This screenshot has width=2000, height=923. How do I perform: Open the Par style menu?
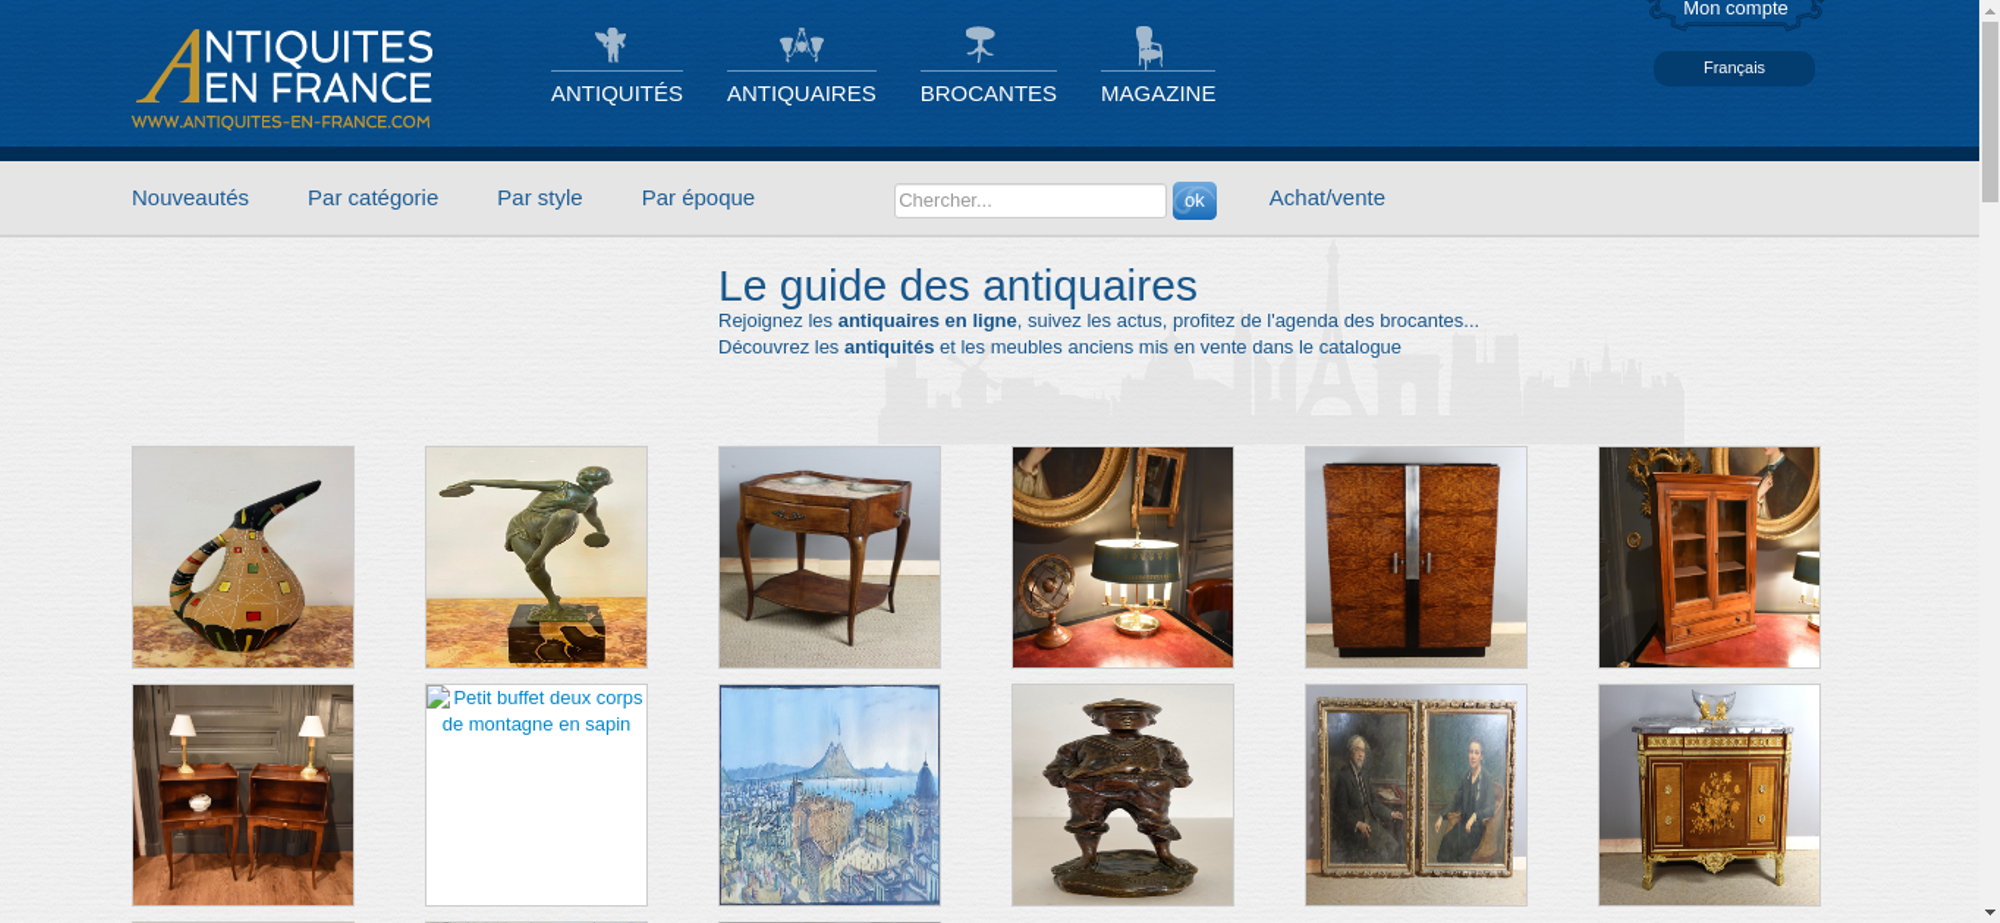[x=540, y=198]
